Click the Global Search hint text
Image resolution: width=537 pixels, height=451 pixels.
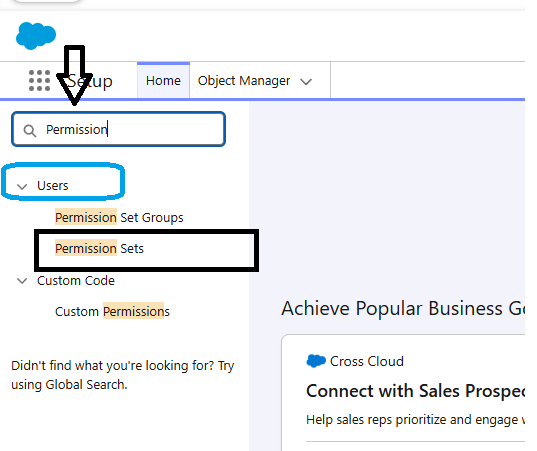123,375
